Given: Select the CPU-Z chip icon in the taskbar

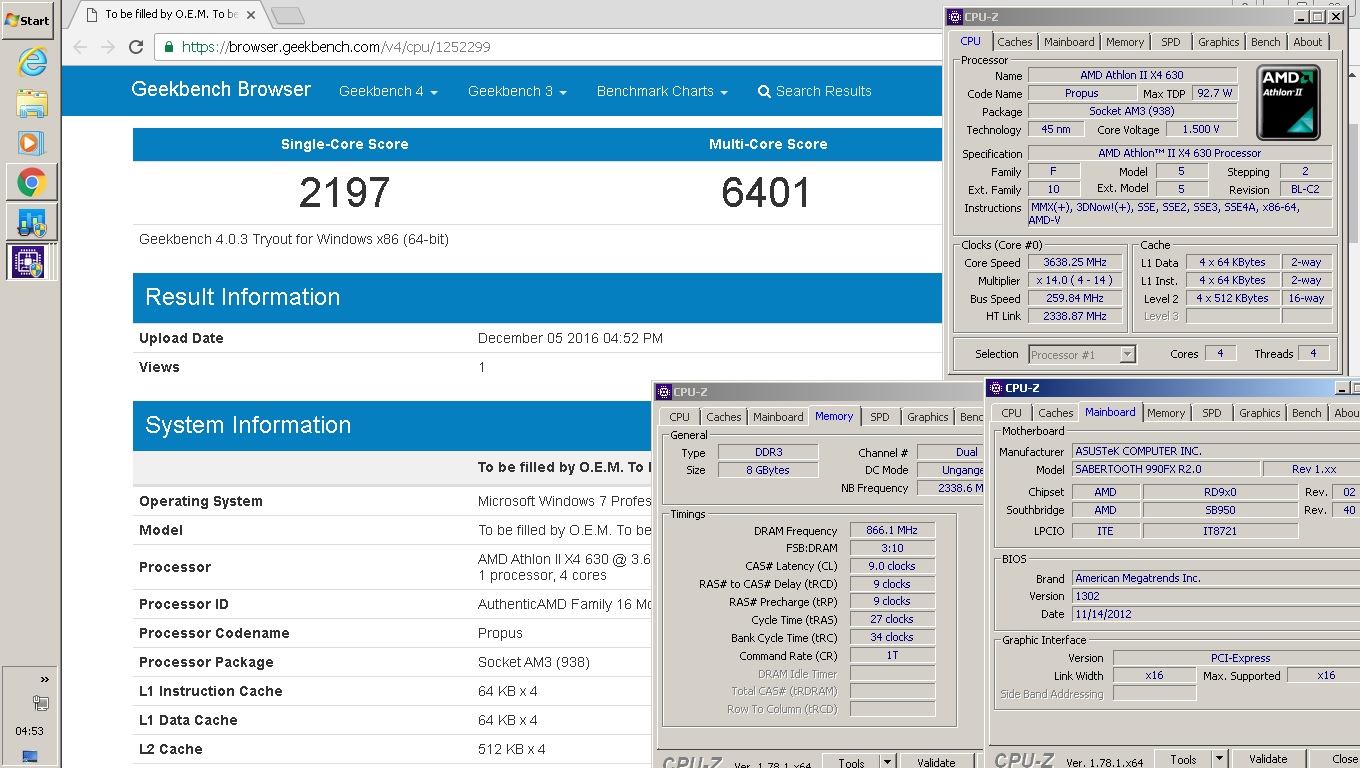Looking at the screenshot, I should (x=31, y=262).
